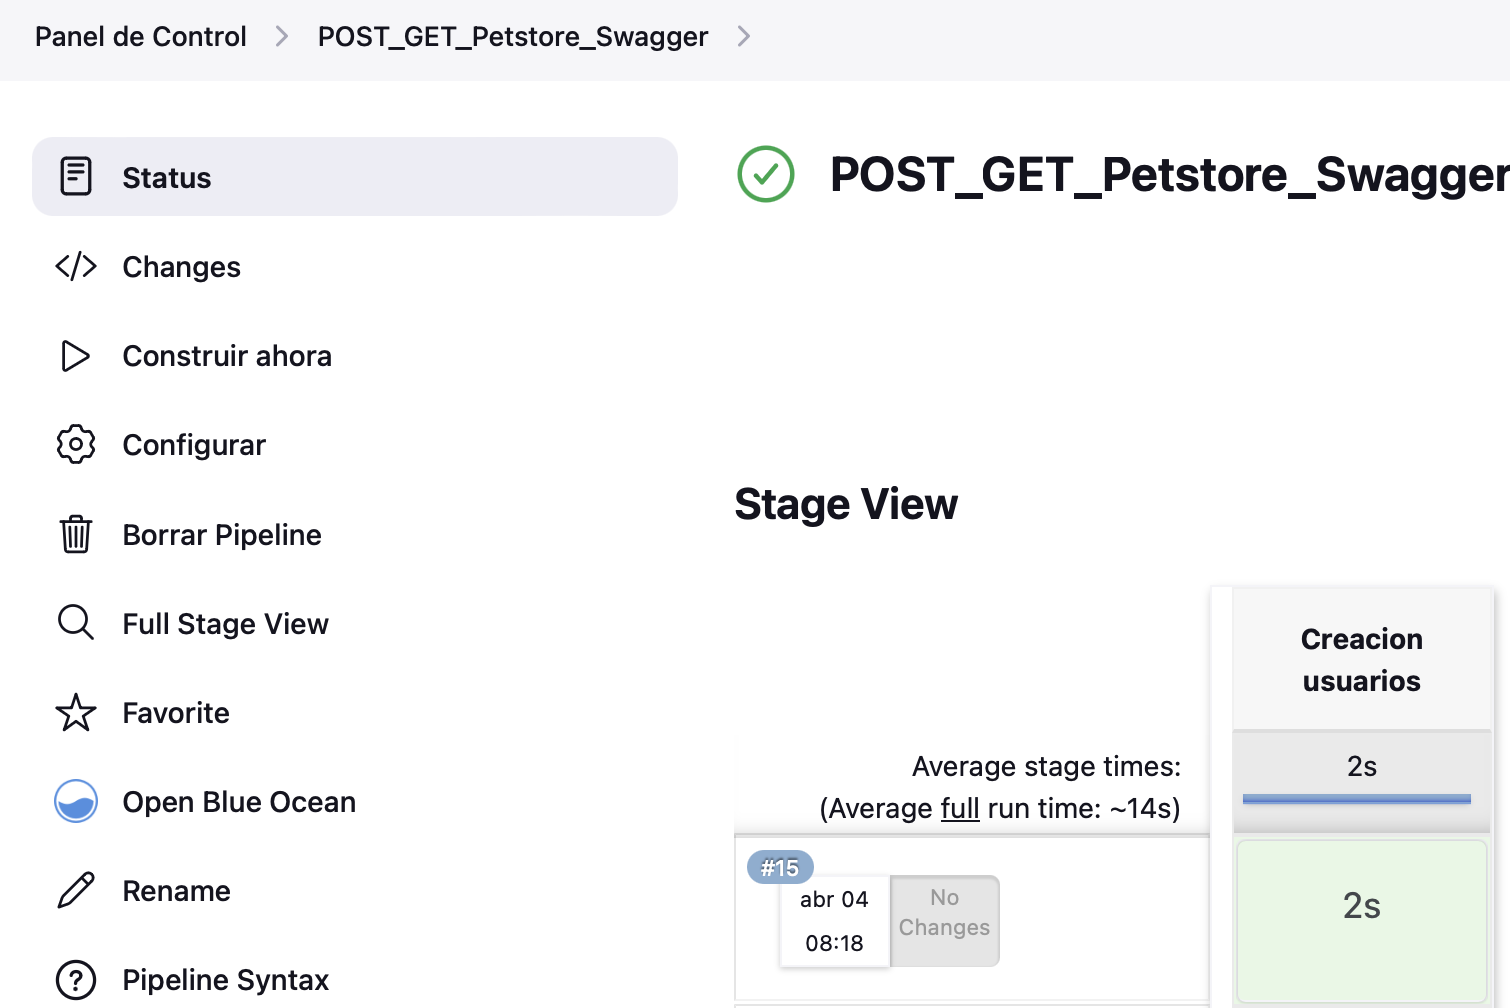Click the Configurar gear icon
The image size is (1510, 1008).
point(76,445)
